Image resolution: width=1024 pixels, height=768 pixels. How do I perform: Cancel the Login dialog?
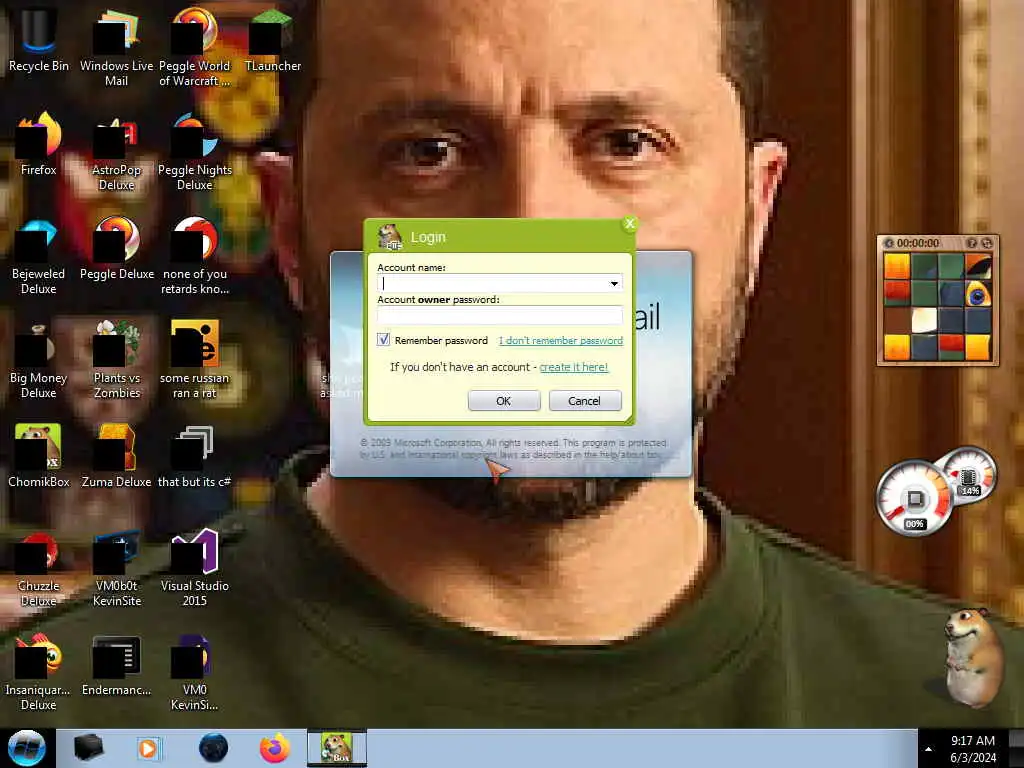[584, 401]
